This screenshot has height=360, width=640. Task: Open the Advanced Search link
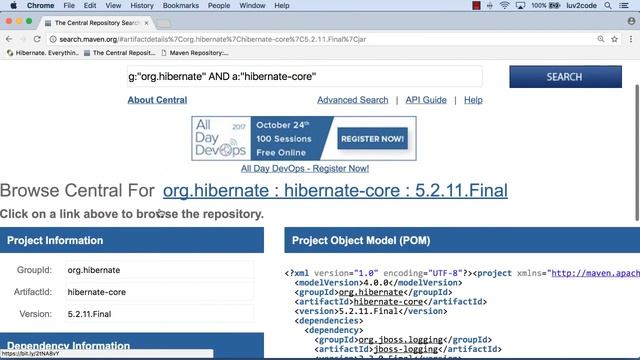[x=353, y=100]
